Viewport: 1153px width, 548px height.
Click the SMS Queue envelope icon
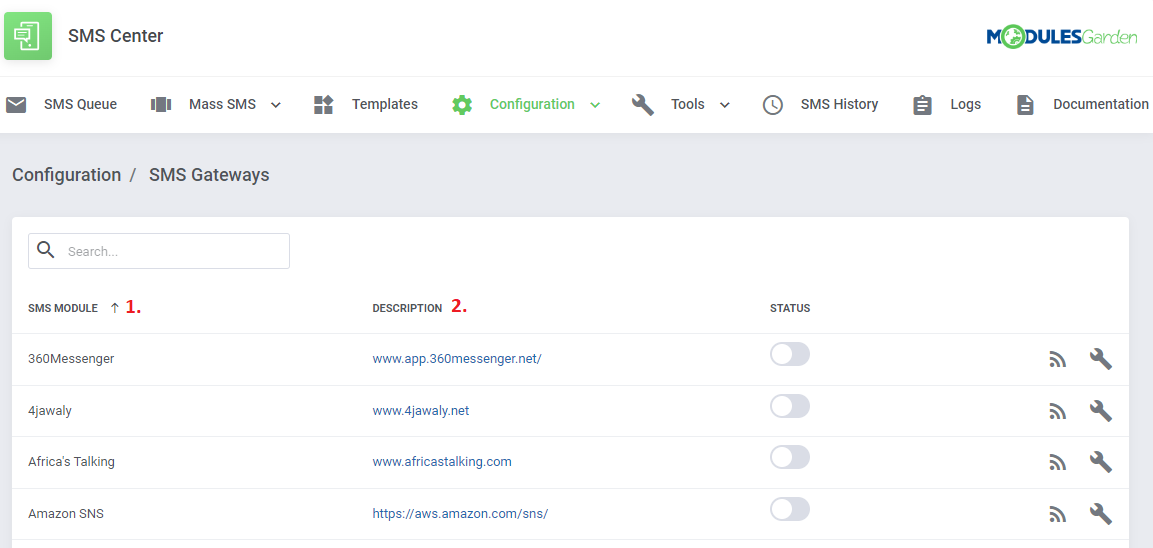tap(16, 104)
